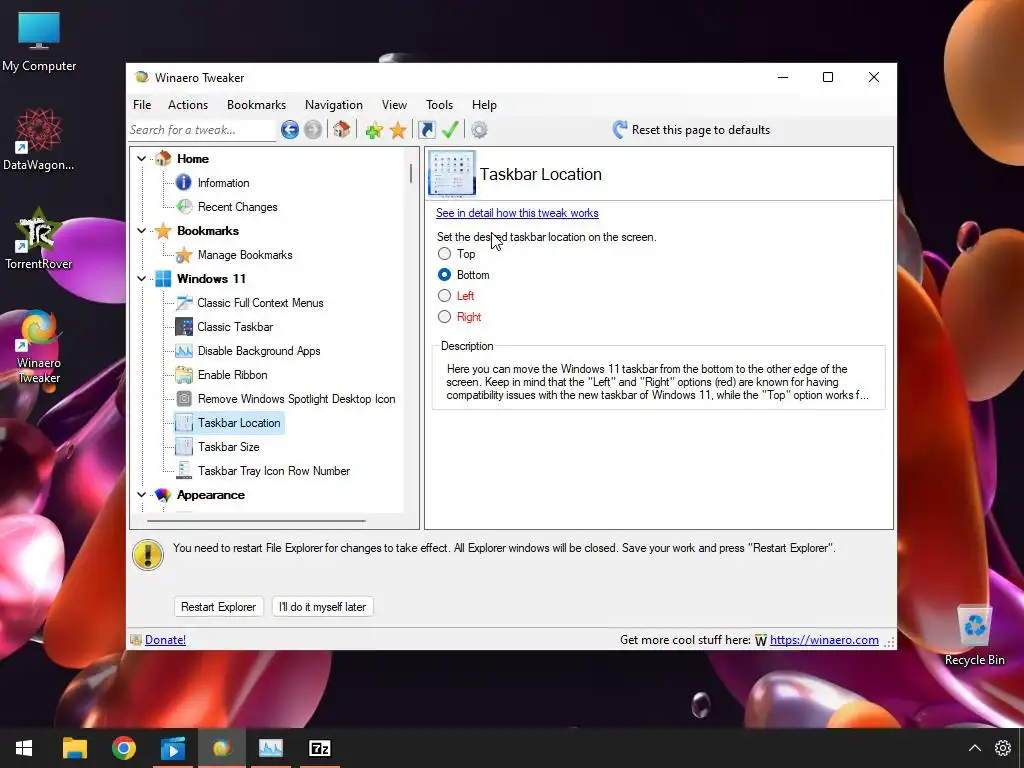This screenshot has width=1024, height=768.
Task: Click the Windows 11 logo tree icon
Action: (163, 279)
